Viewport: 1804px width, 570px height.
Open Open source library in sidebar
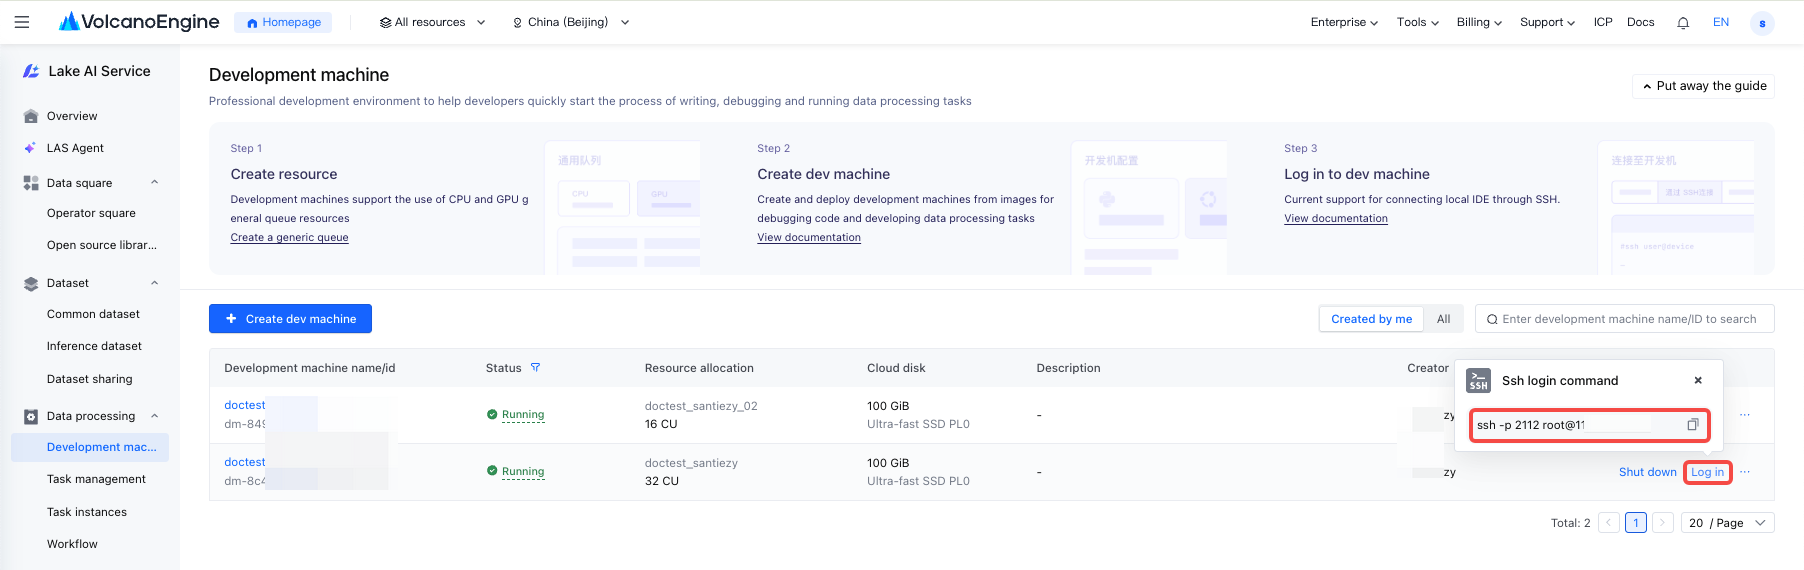(x=101, y=245)
